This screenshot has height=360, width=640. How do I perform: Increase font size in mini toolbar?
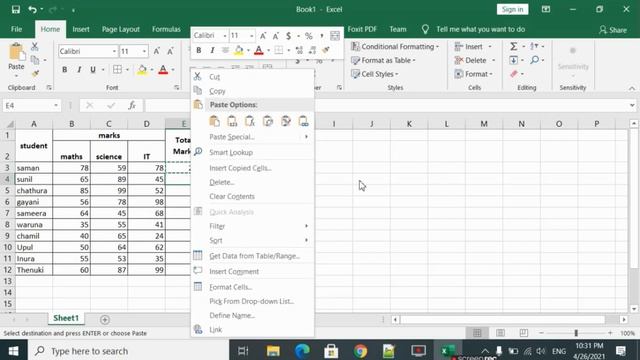click(263, 36)
